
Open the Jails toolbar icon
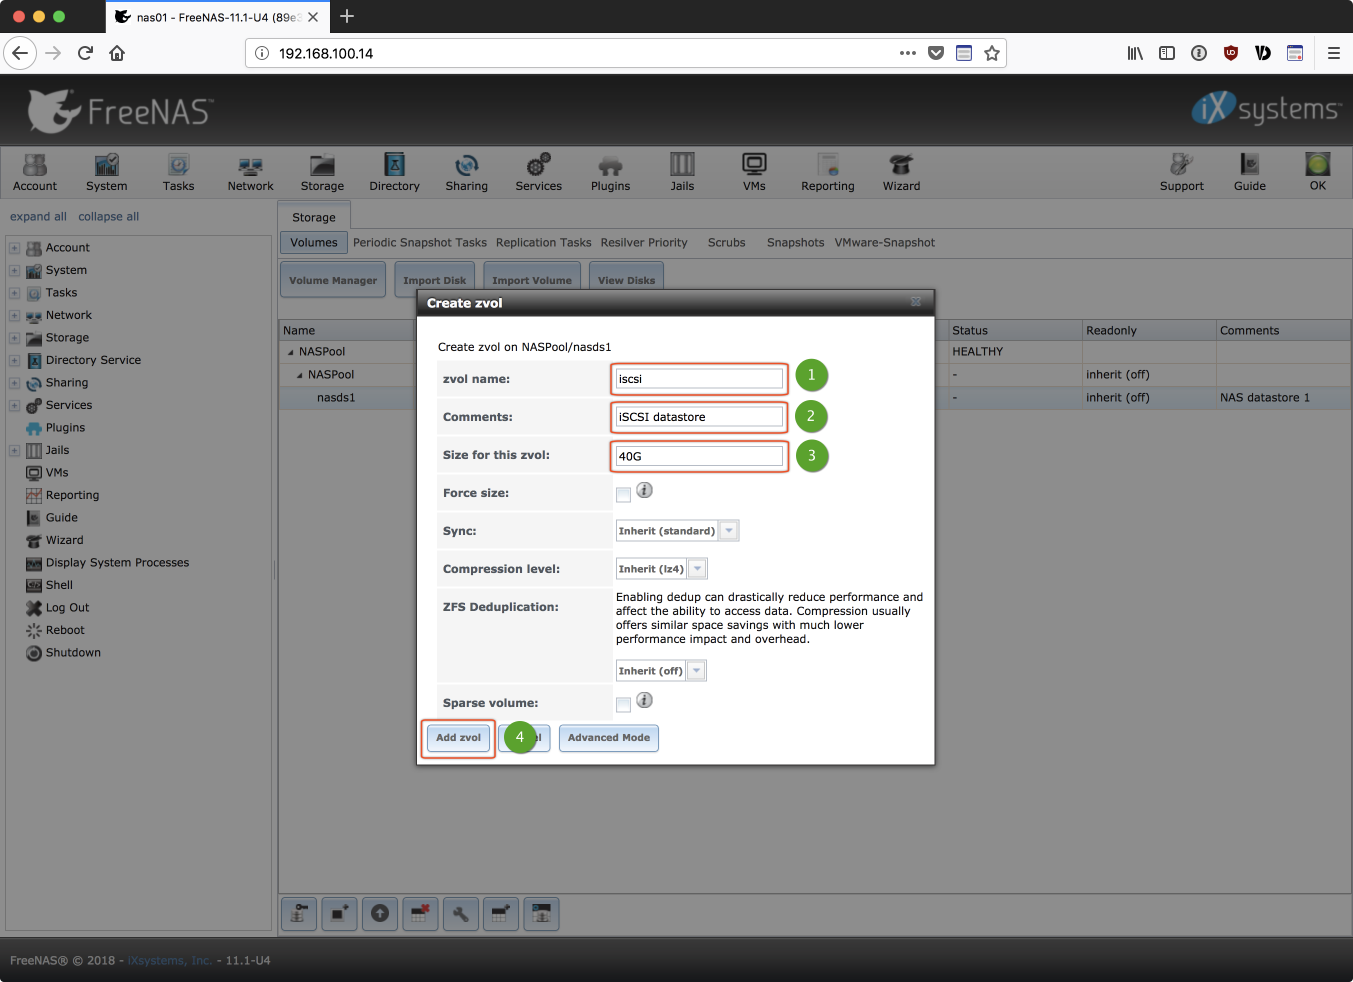click(682, 171)
